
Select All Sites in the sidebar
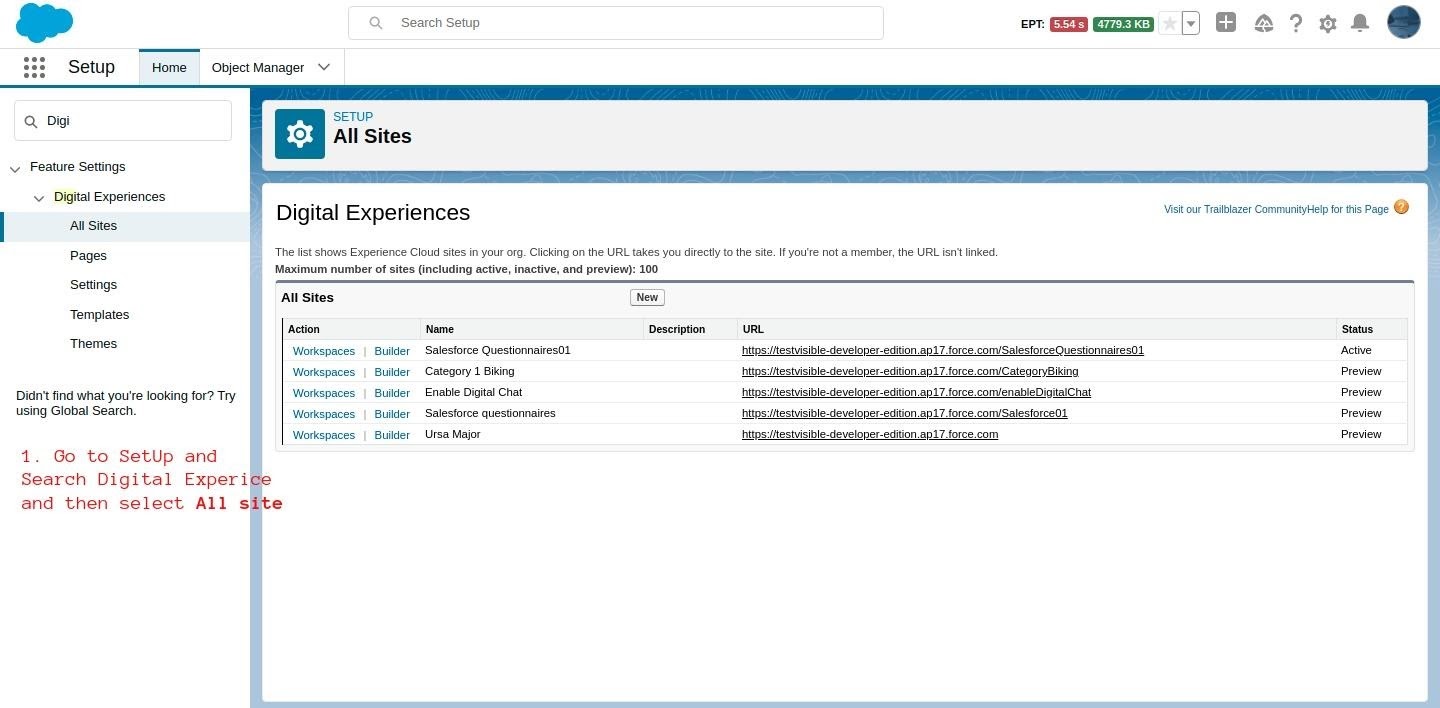93,226
